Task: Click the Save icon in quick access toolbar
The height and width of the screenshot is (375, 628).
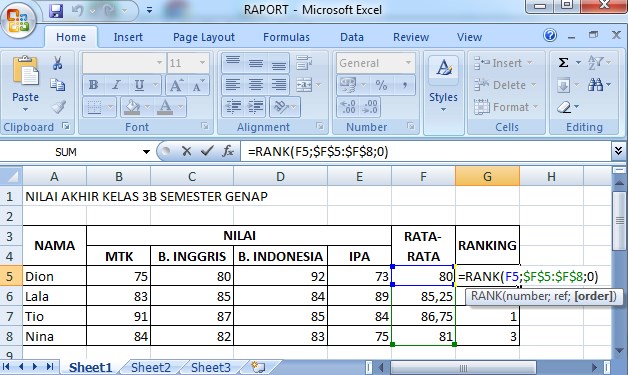Action: click(x=56, y=10)
